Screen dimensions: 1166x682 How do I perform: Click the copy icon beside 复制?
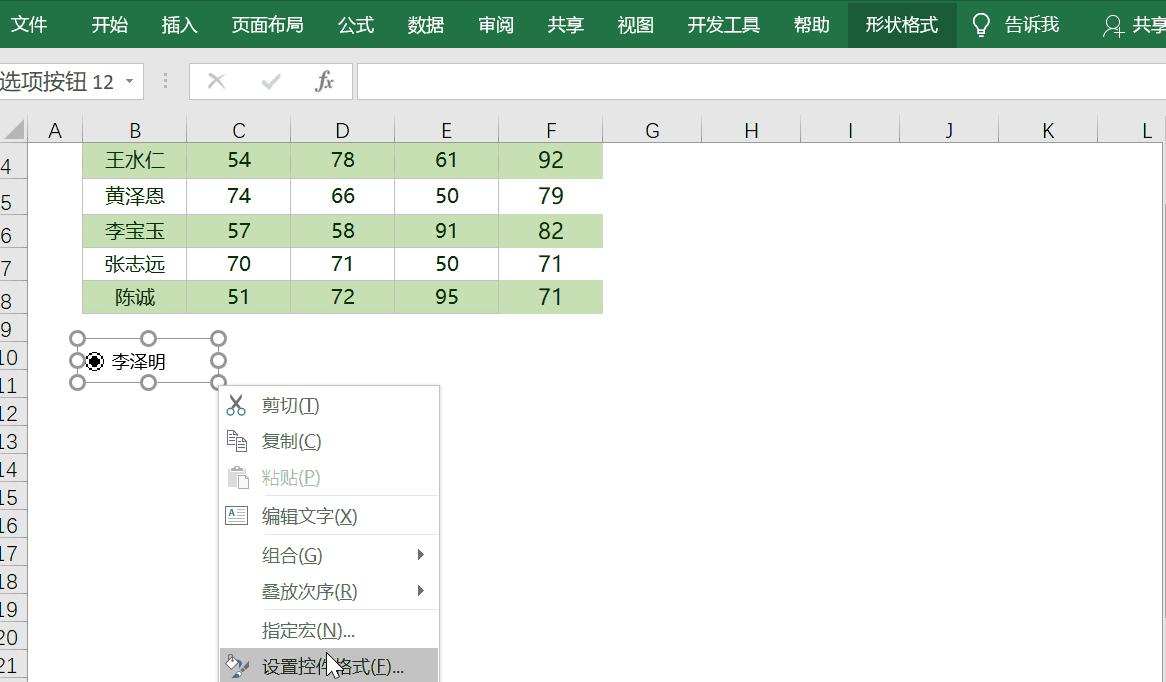pos(236,440)
